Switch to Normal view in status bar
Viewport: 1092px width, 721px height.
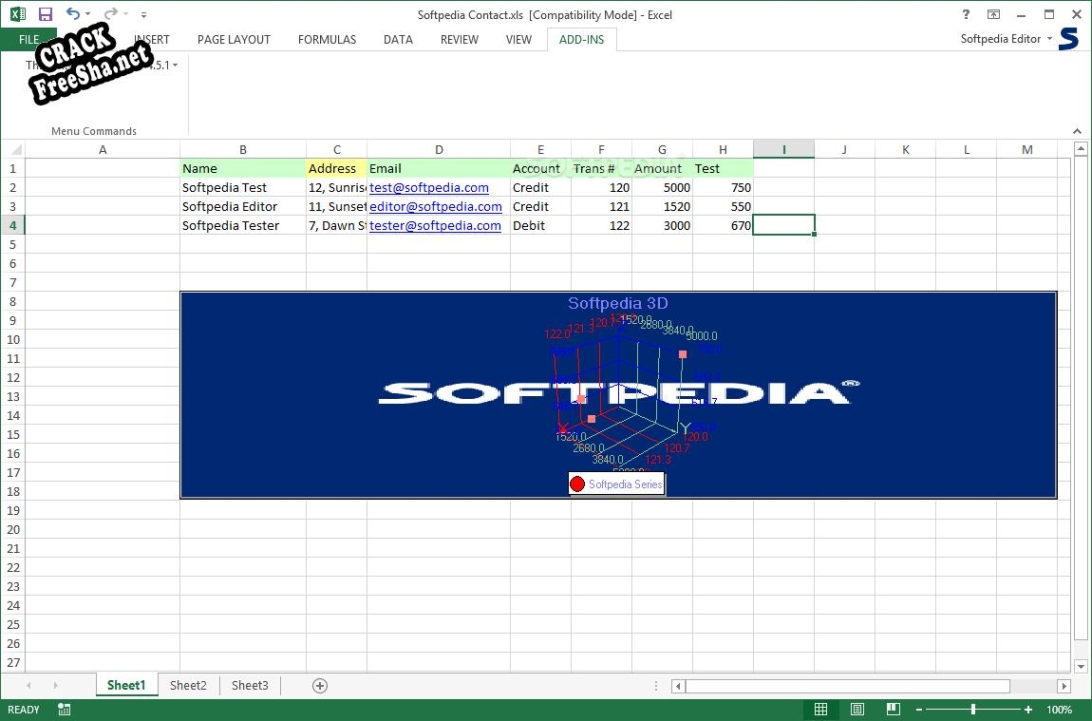point(821,709)
